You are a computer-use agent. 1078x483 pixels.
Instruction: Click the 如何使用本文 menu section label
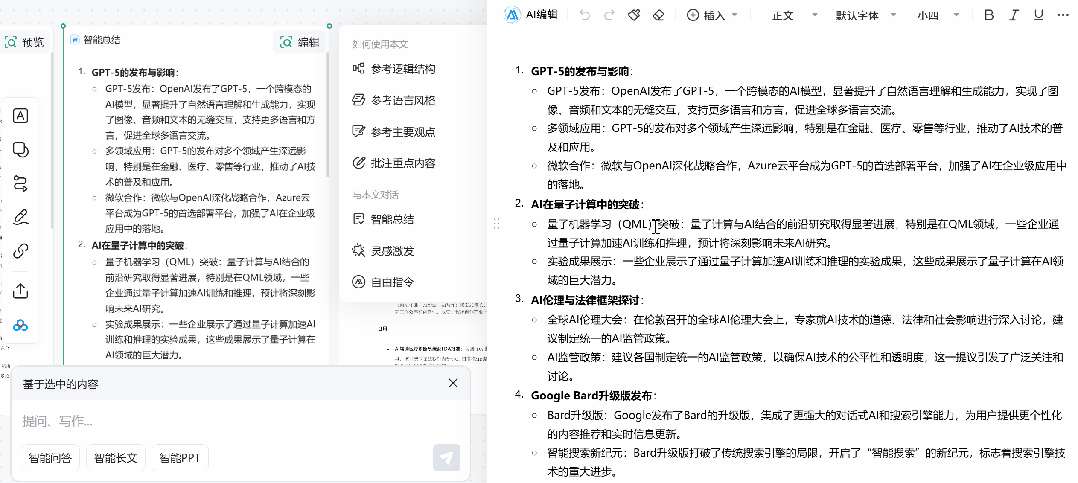point(380,44)
